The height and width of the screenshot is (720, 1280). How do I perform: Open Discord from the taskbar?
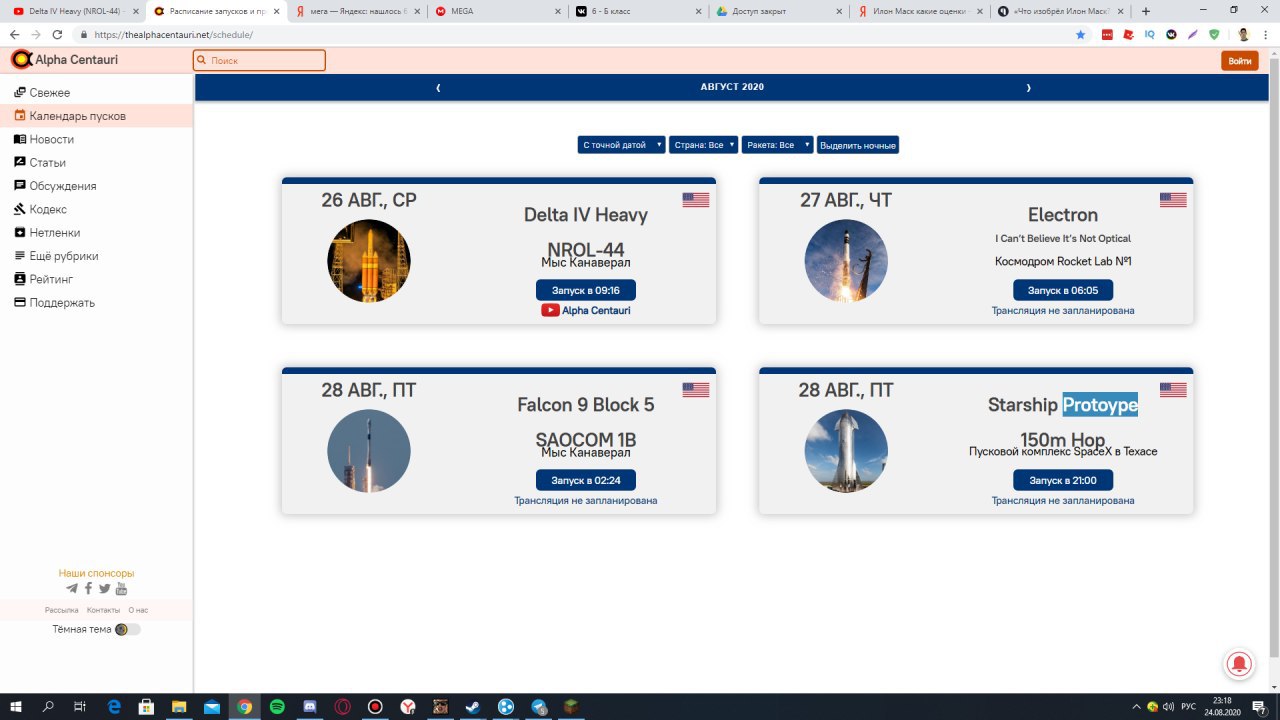click(x=310, y=707)
